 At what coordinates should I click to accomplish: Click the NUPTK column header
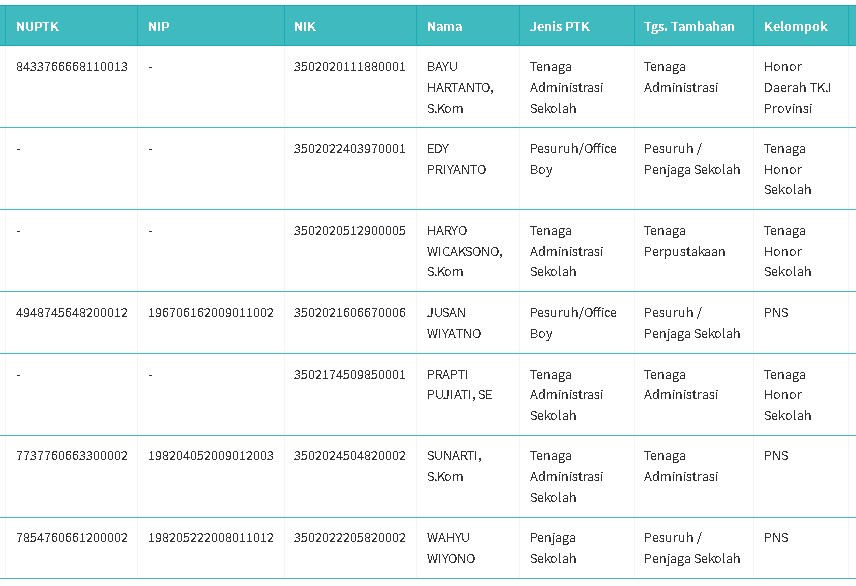37,26
